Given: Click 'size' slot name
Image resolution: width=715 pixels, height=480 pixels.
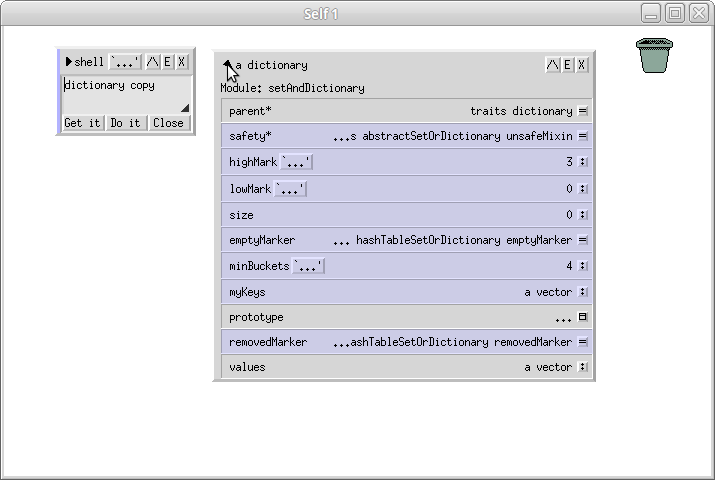Looking at the screenshot, I should pos(241,215).
